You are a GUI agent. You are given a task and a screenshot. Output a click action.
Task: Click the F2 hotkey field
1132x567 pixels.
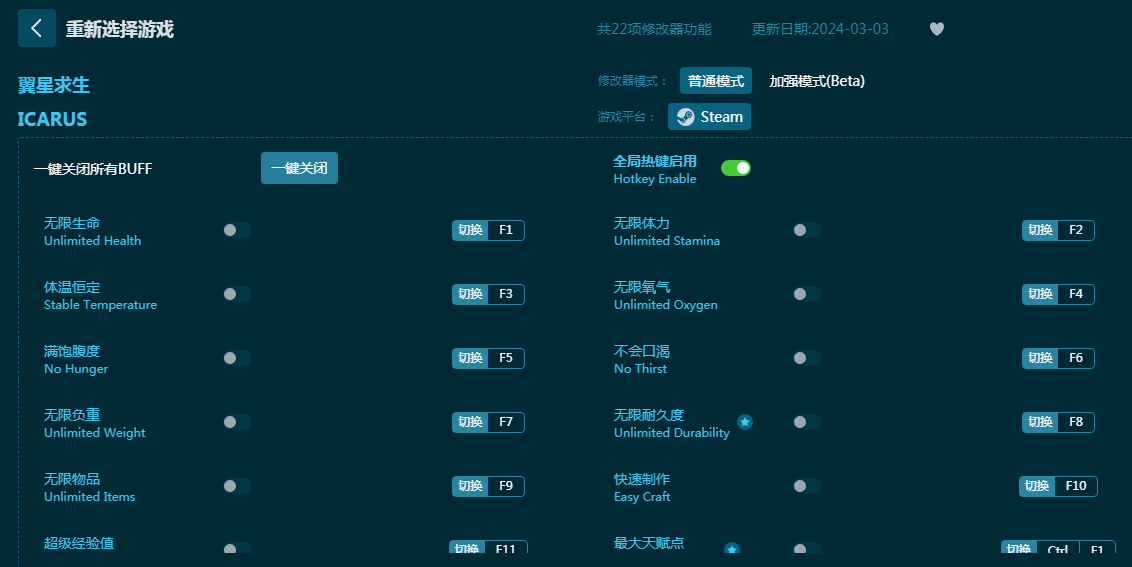pos(1076,230)
